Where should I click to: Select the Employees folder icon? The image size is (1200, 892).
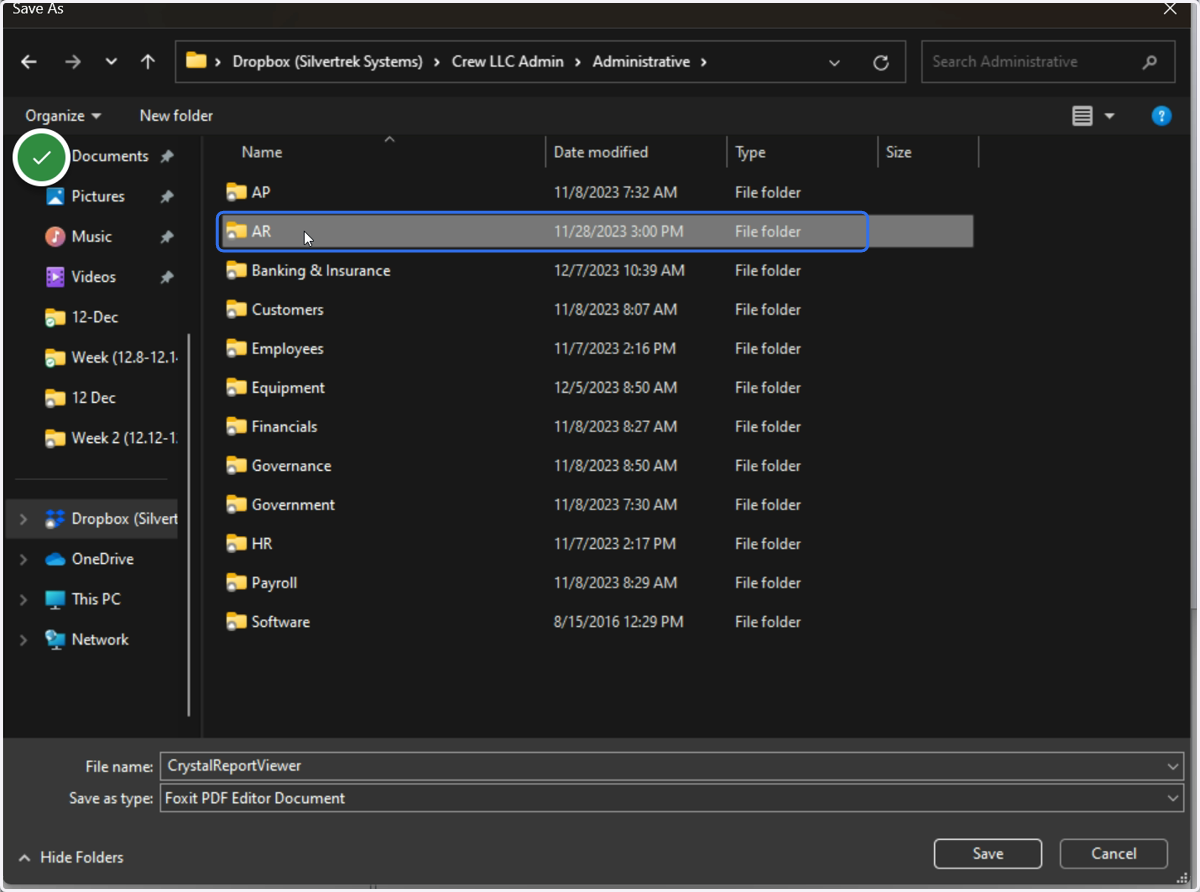pos(236,348)
